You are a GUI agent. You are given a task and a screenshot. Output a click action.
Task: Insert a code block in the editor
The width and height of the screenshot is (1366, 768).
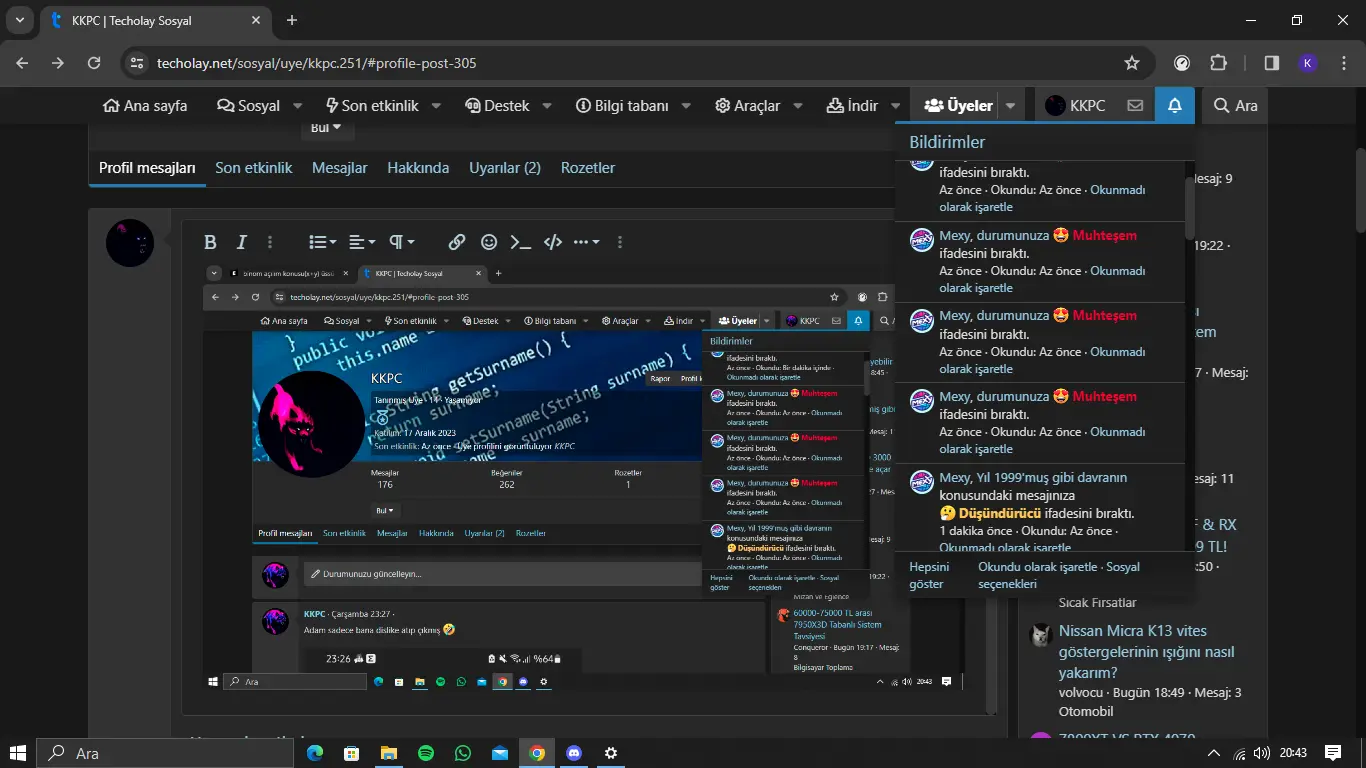[x=552, y=242]
